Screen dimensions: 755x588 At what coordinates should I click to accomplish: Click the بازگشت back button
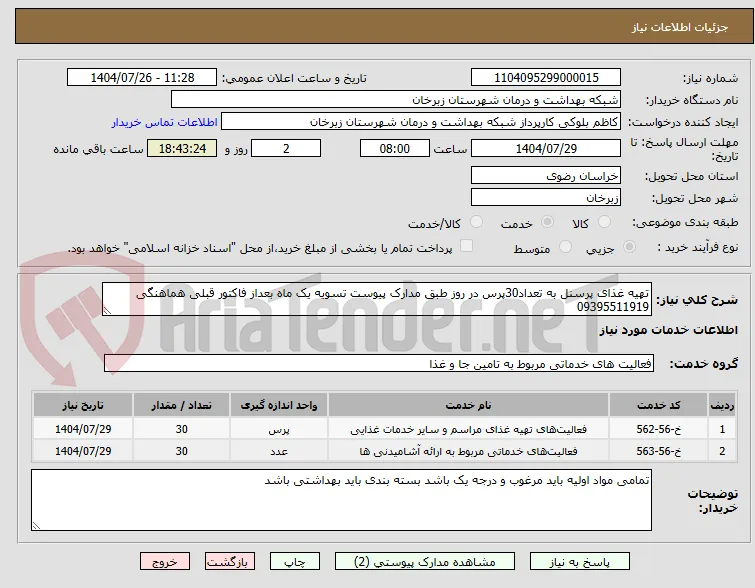pos(230,562)
